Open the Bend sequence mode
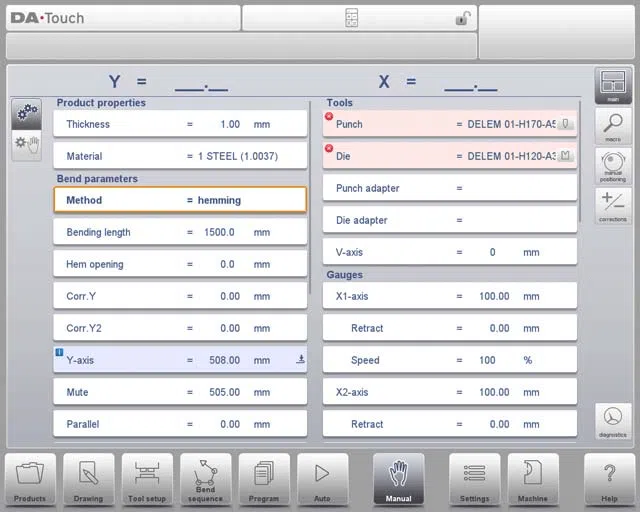 coord(205,480)
